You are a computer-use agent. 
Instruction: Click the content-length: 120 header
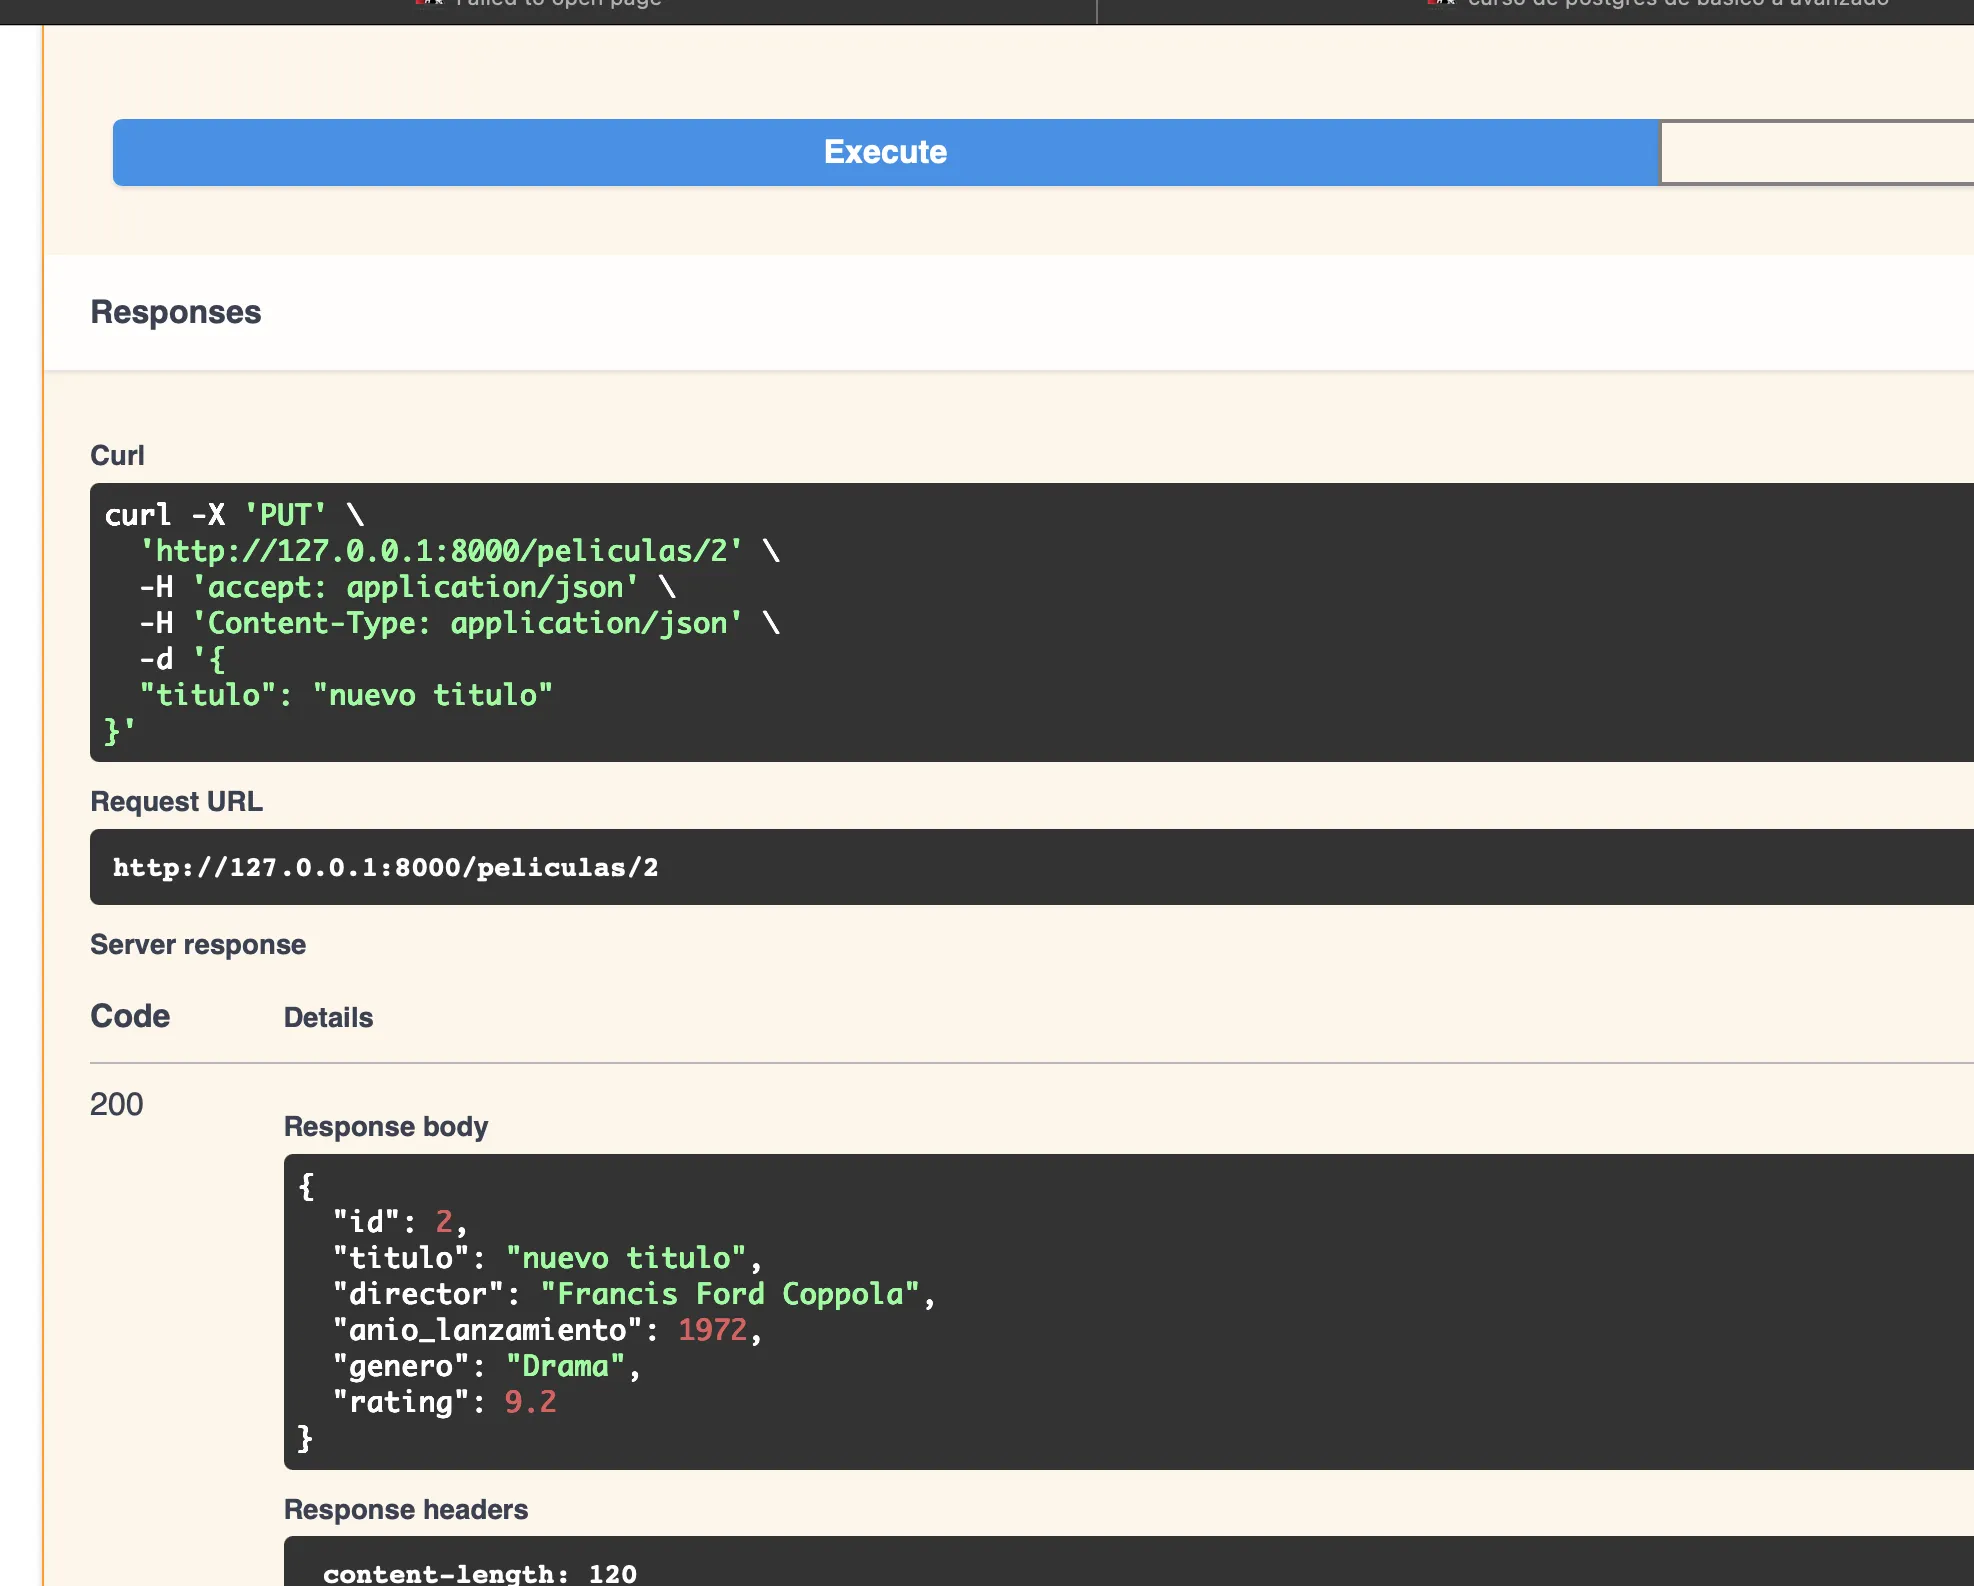pyautogui.click(x=480, y=1573)
